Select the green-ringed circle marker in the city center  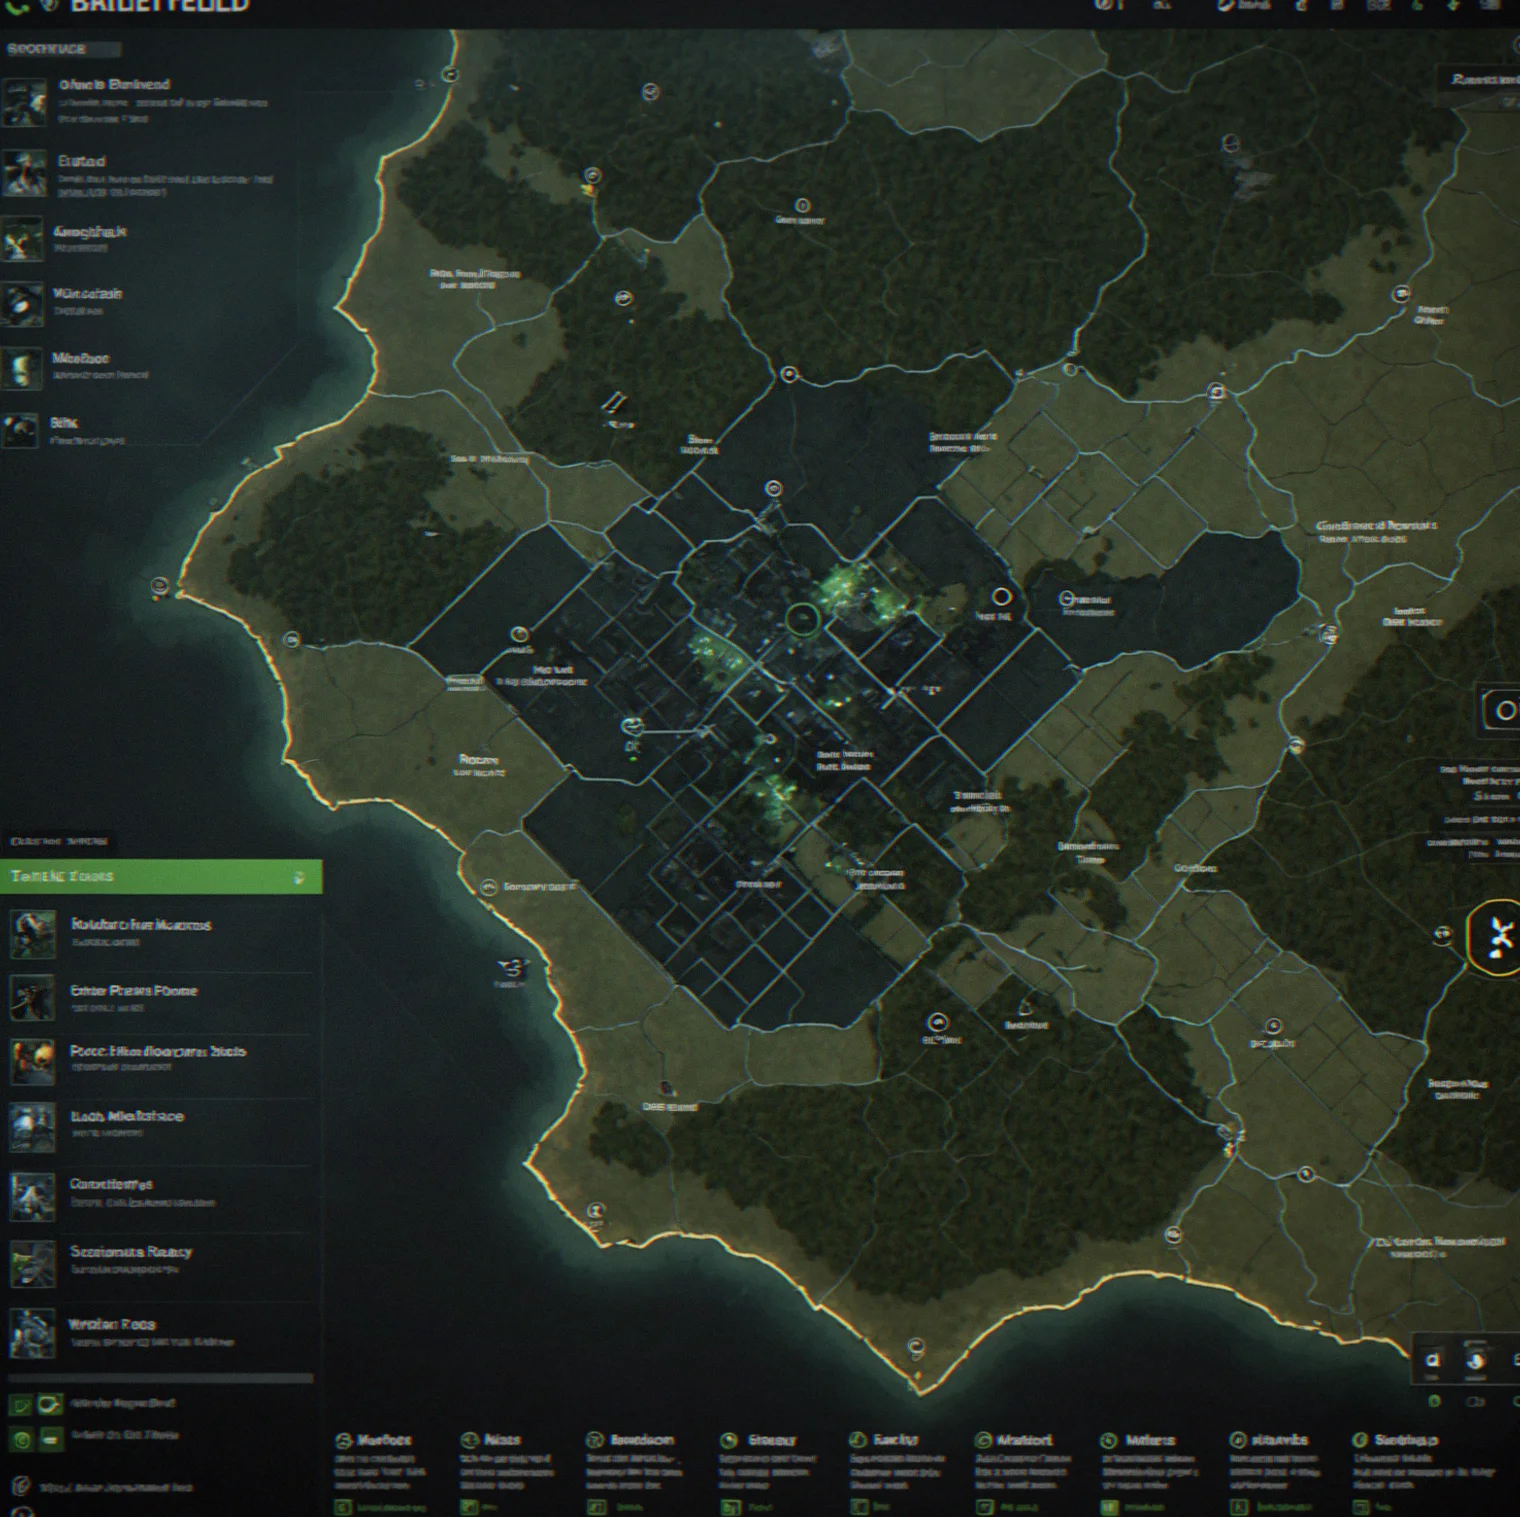pyautogui.click(x=802, y=620)
